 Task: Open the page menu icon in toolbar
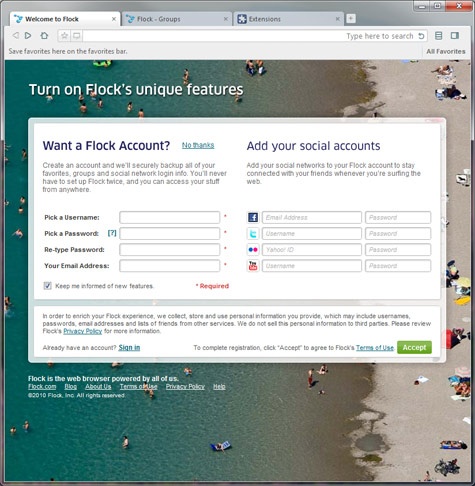pyautogui.click(x=439, y=36)
